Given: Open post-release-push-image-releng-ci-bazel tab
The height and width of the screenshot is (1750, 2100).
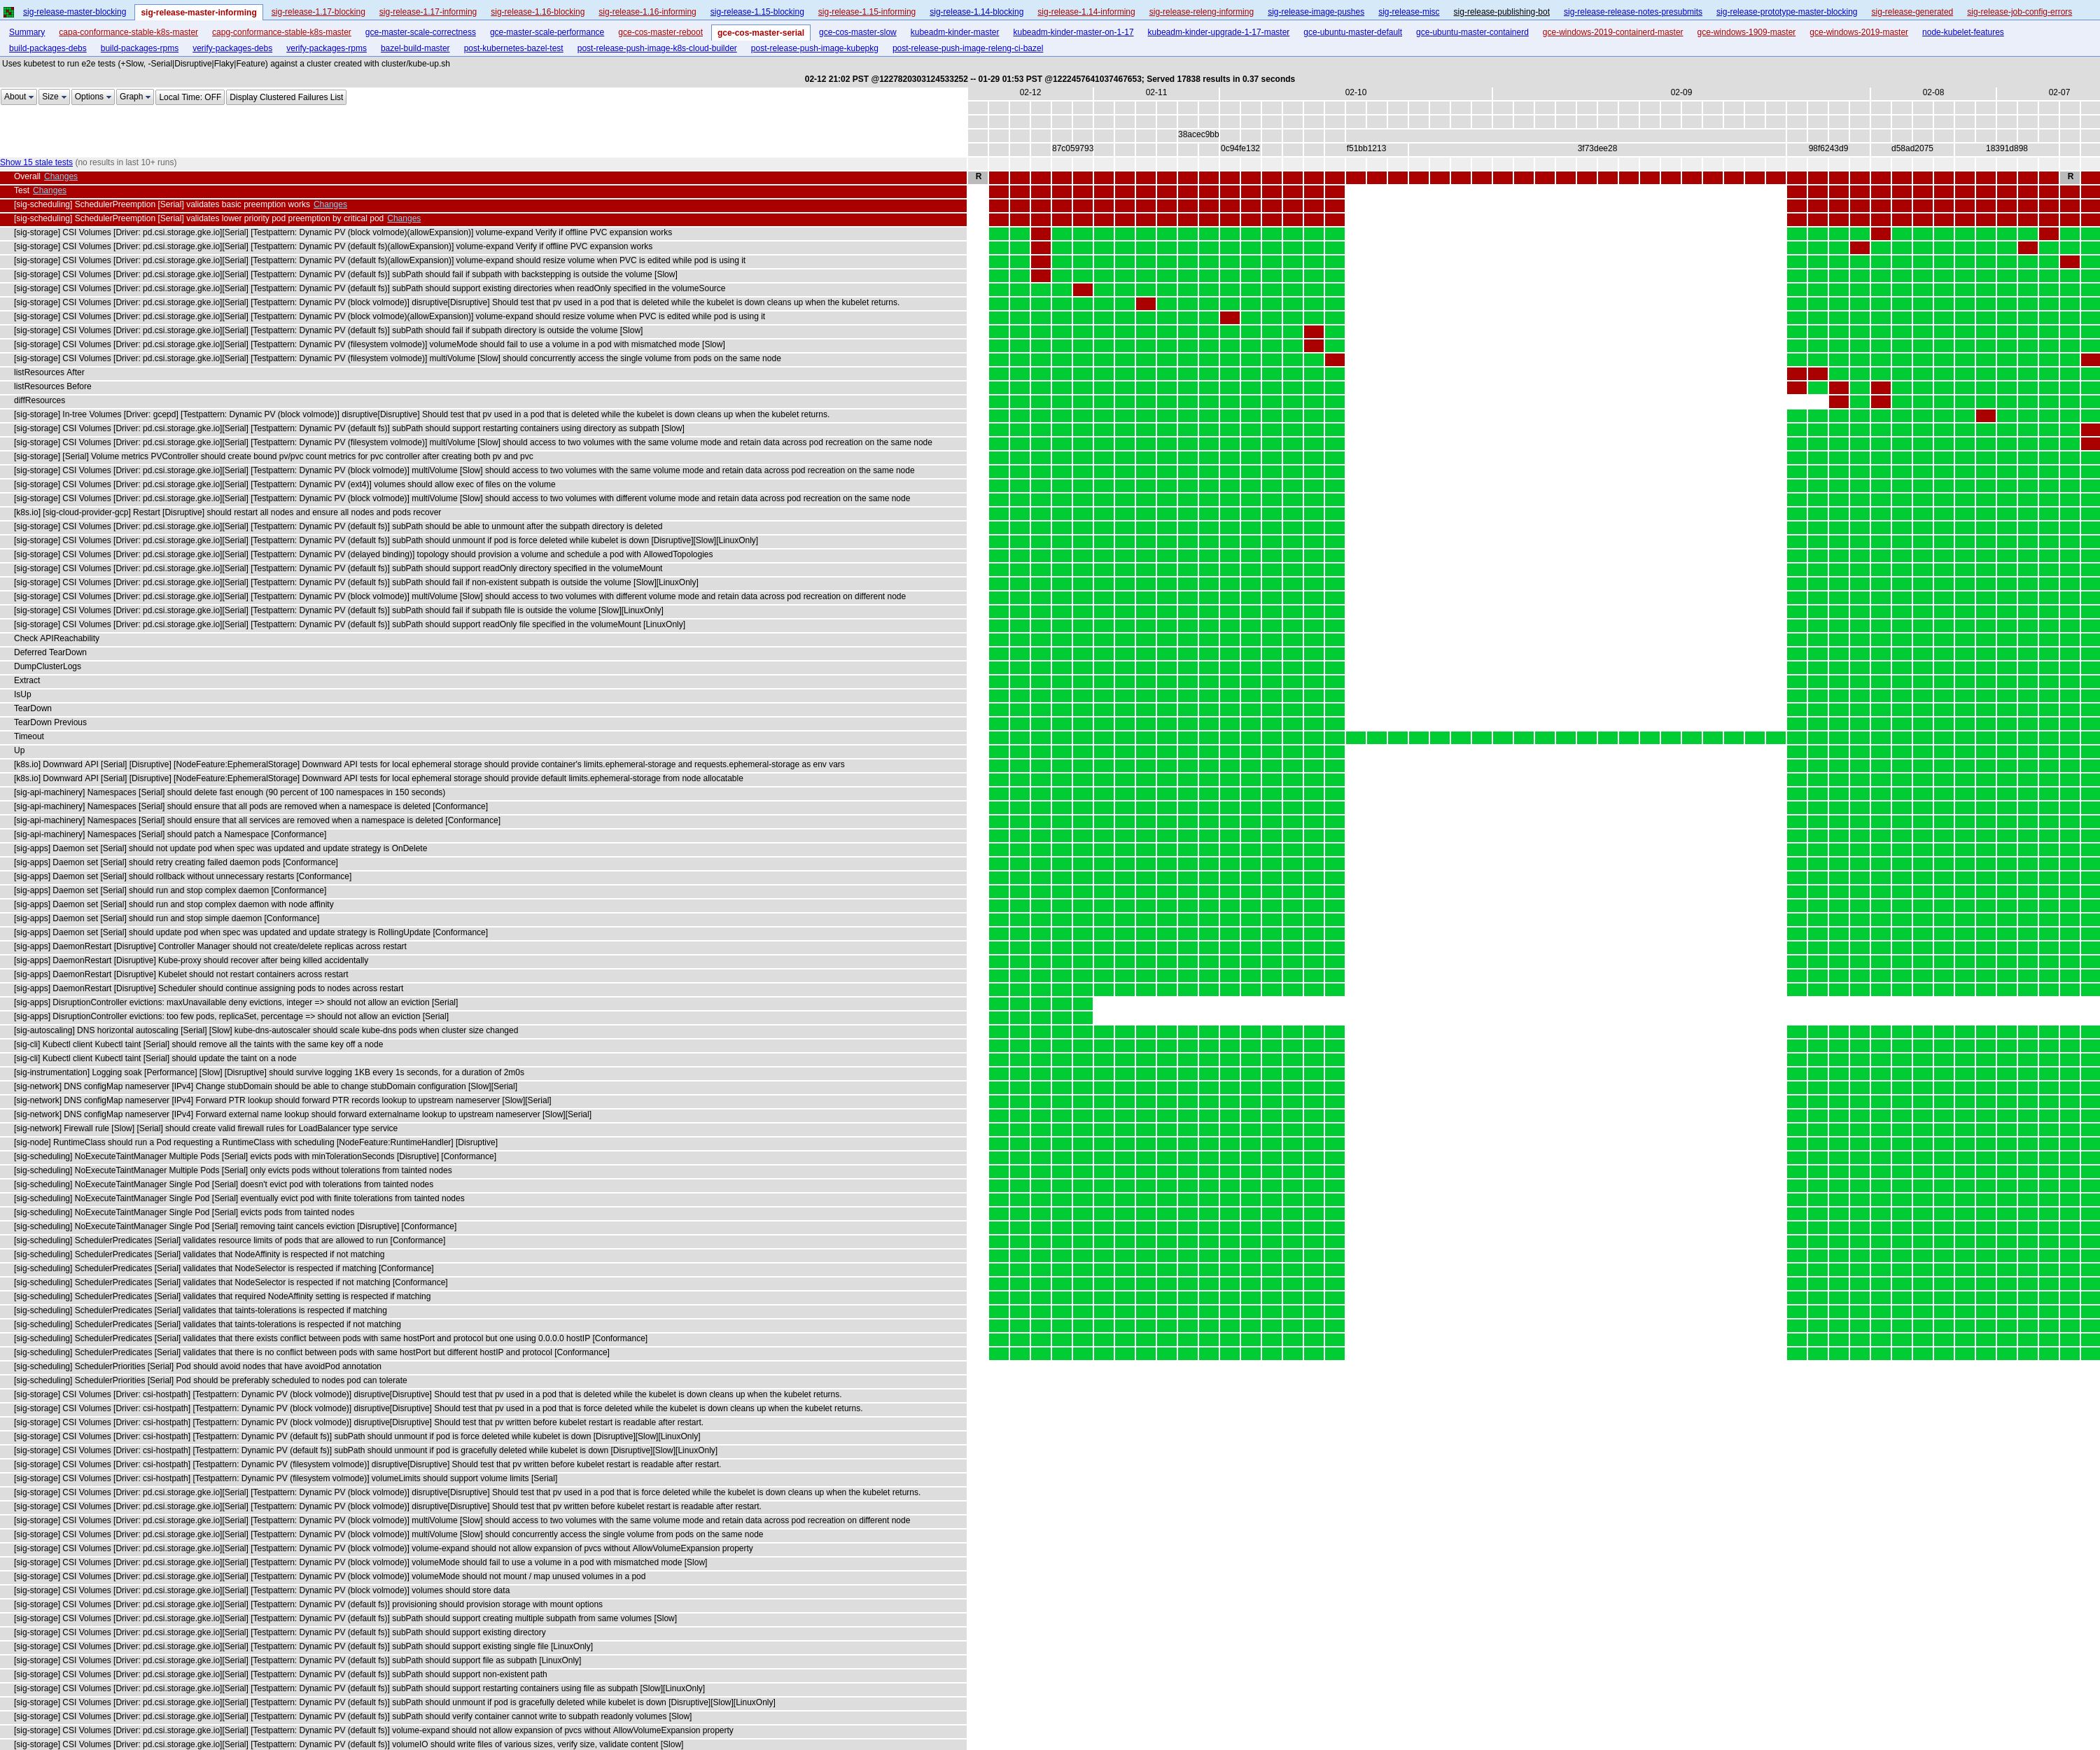Looking at the screenshot, I should point(967,48).
